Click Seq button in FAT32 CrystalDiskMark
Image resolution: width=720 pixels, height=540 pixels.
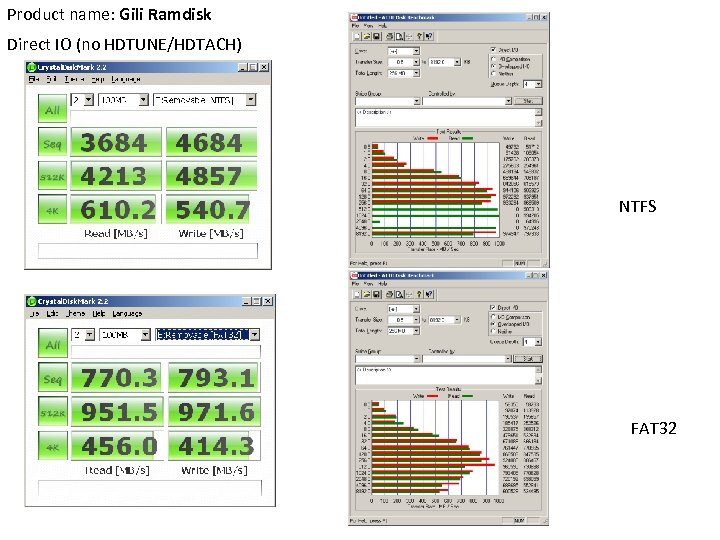coord(53,377)
